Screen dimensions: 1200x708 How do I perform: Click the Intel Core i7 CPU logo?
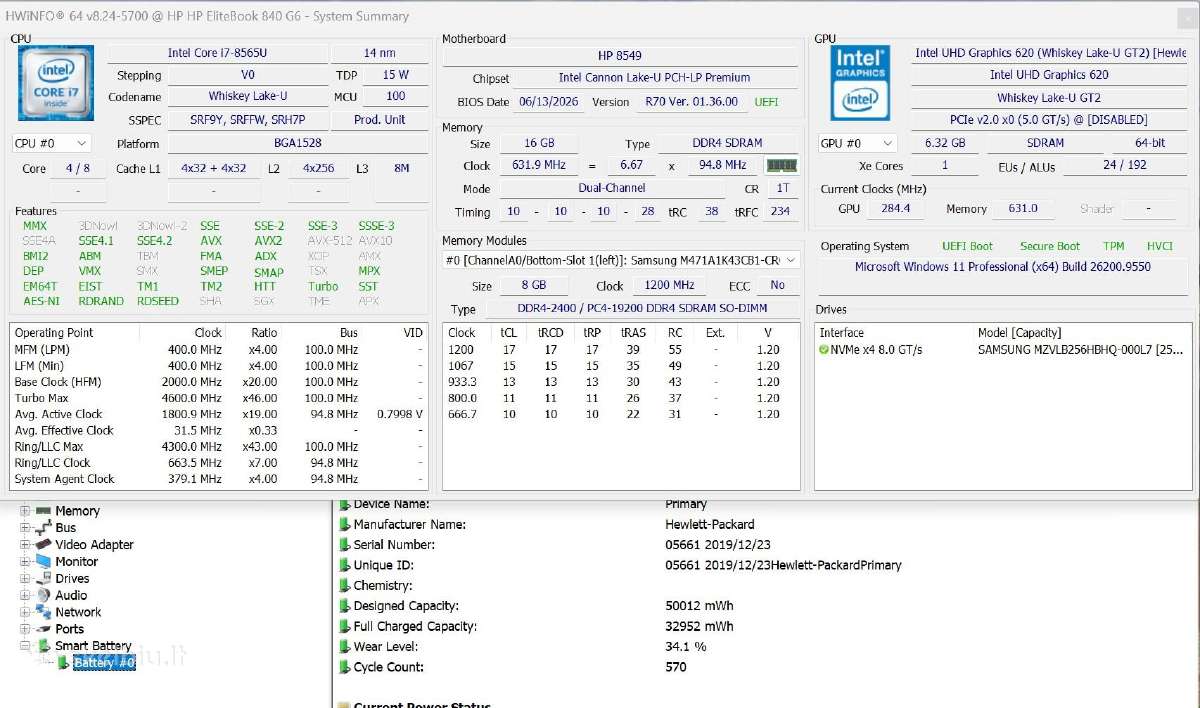[x=56, y=83]
